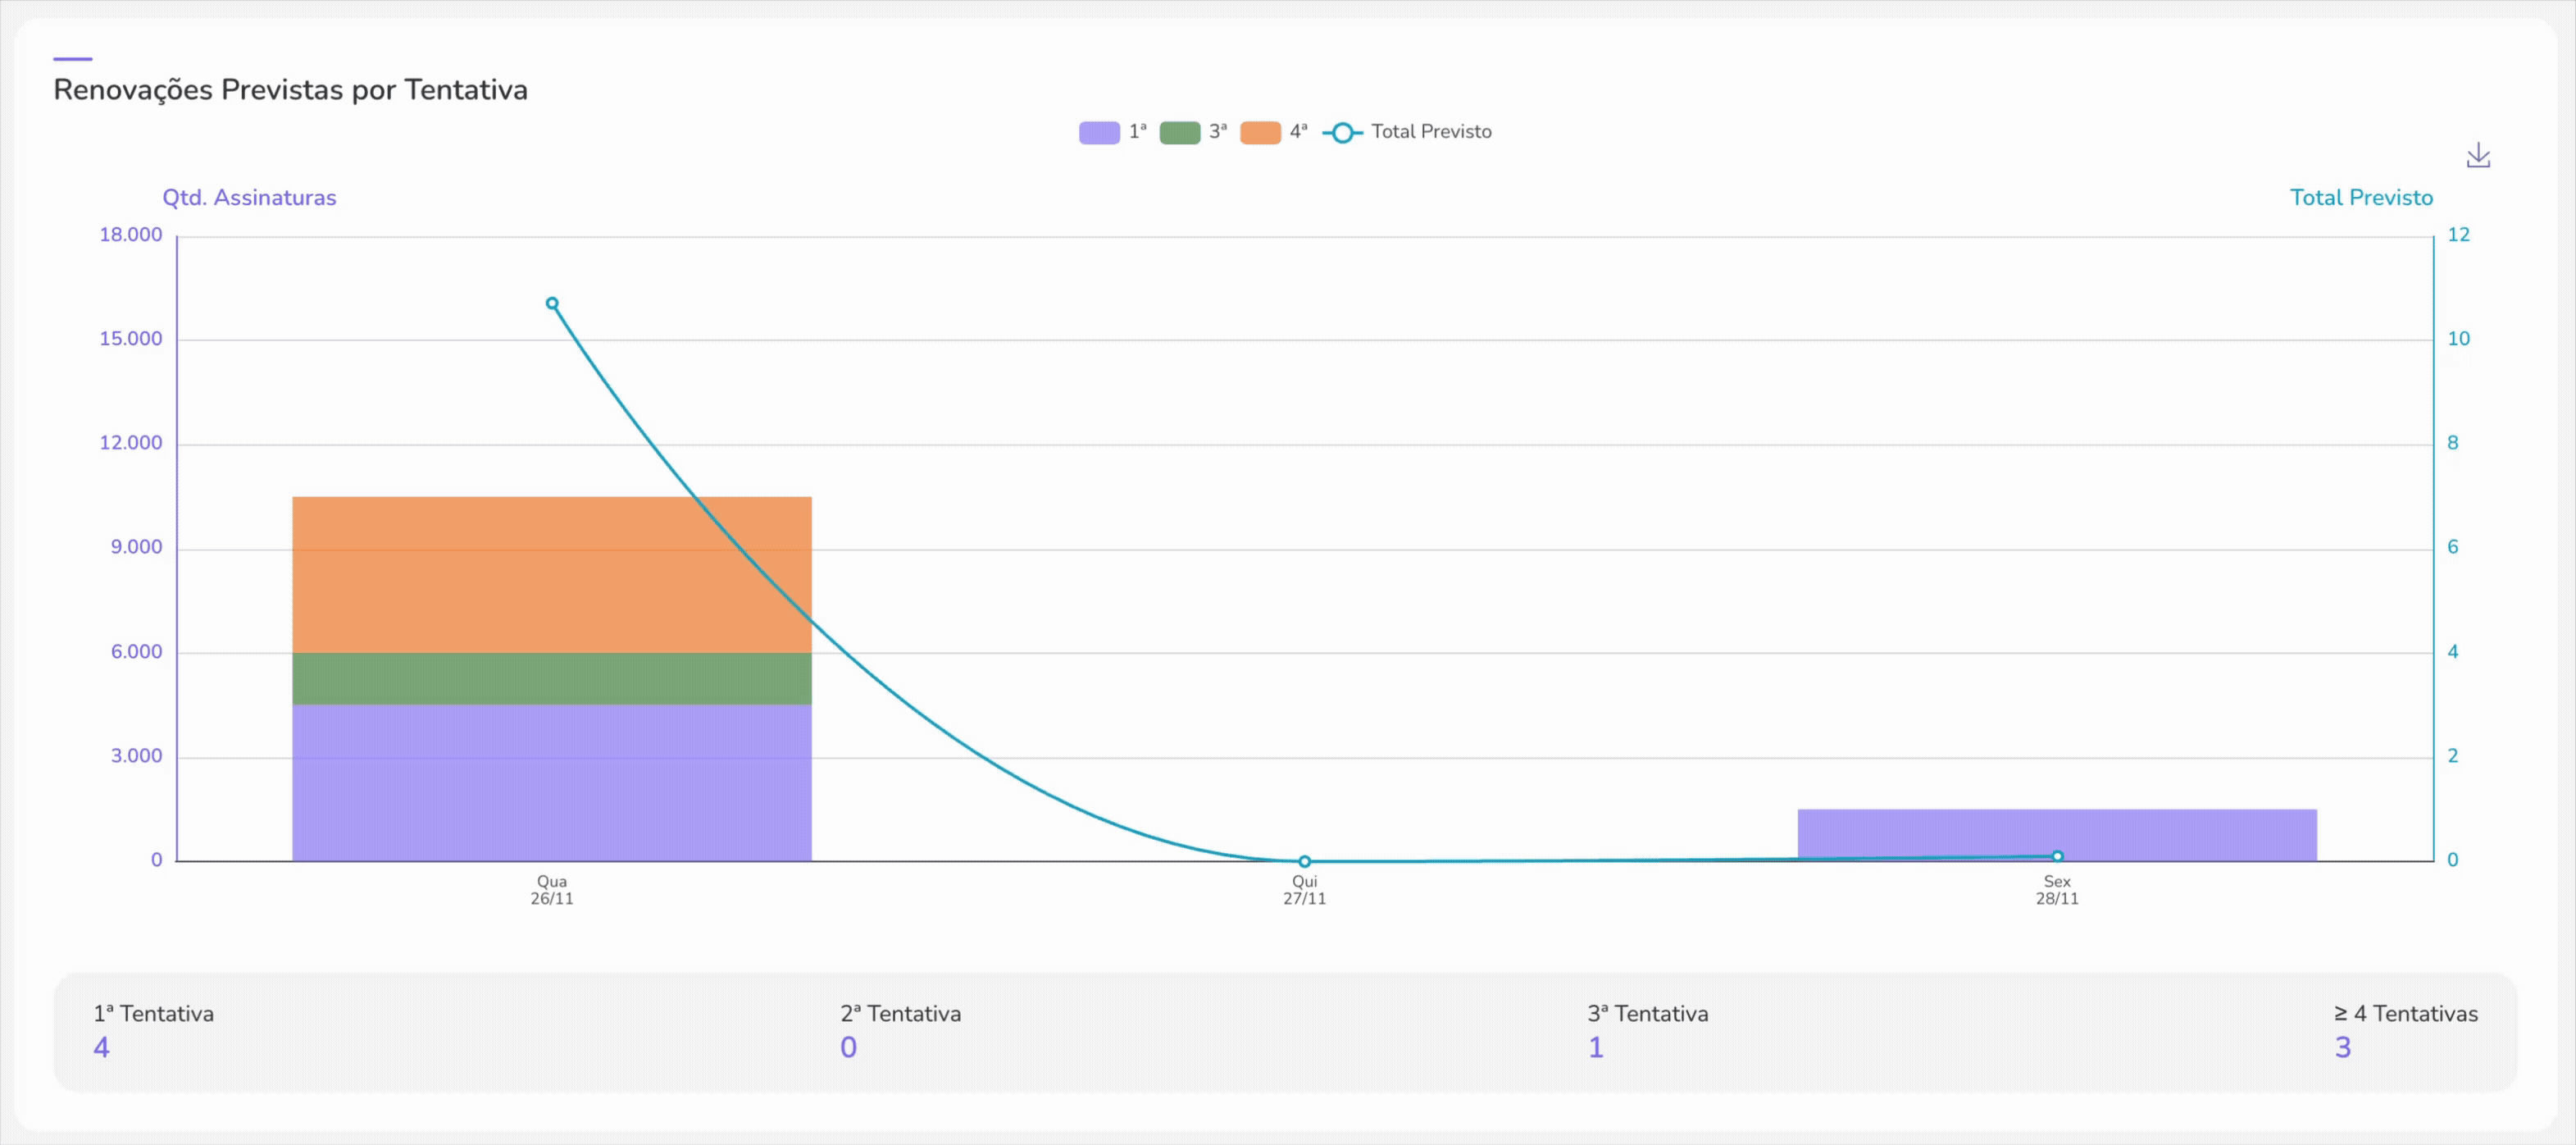Click the 2ª Tentativa value 0
Screen dimensions: 2576x1145
click(848, 1047)
